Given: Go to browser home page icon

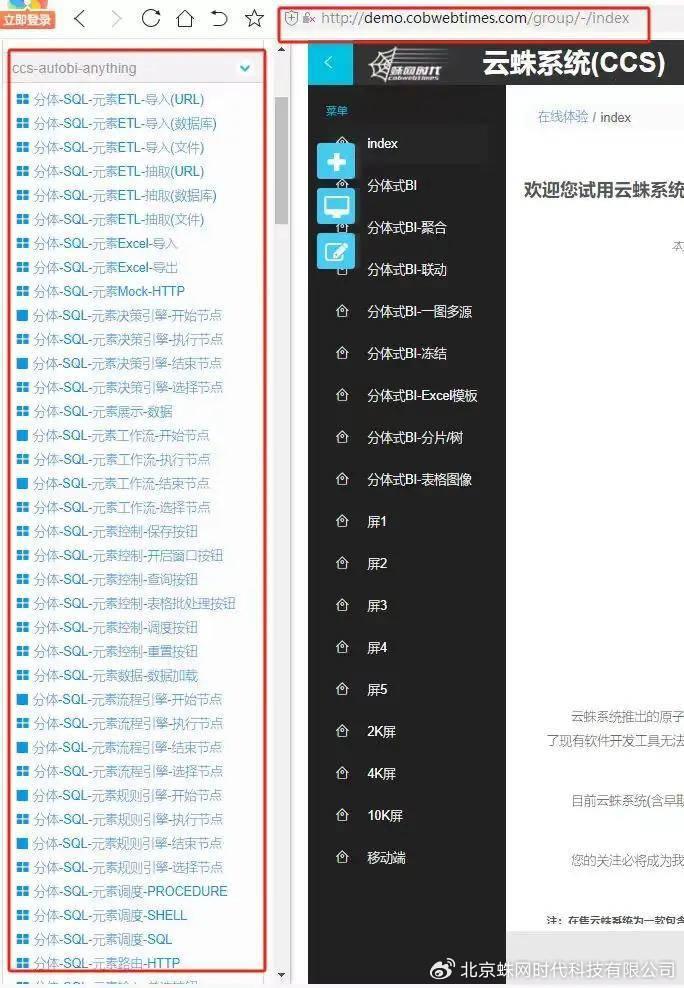Looking at the screenshot, I should [x=185, y=18].
